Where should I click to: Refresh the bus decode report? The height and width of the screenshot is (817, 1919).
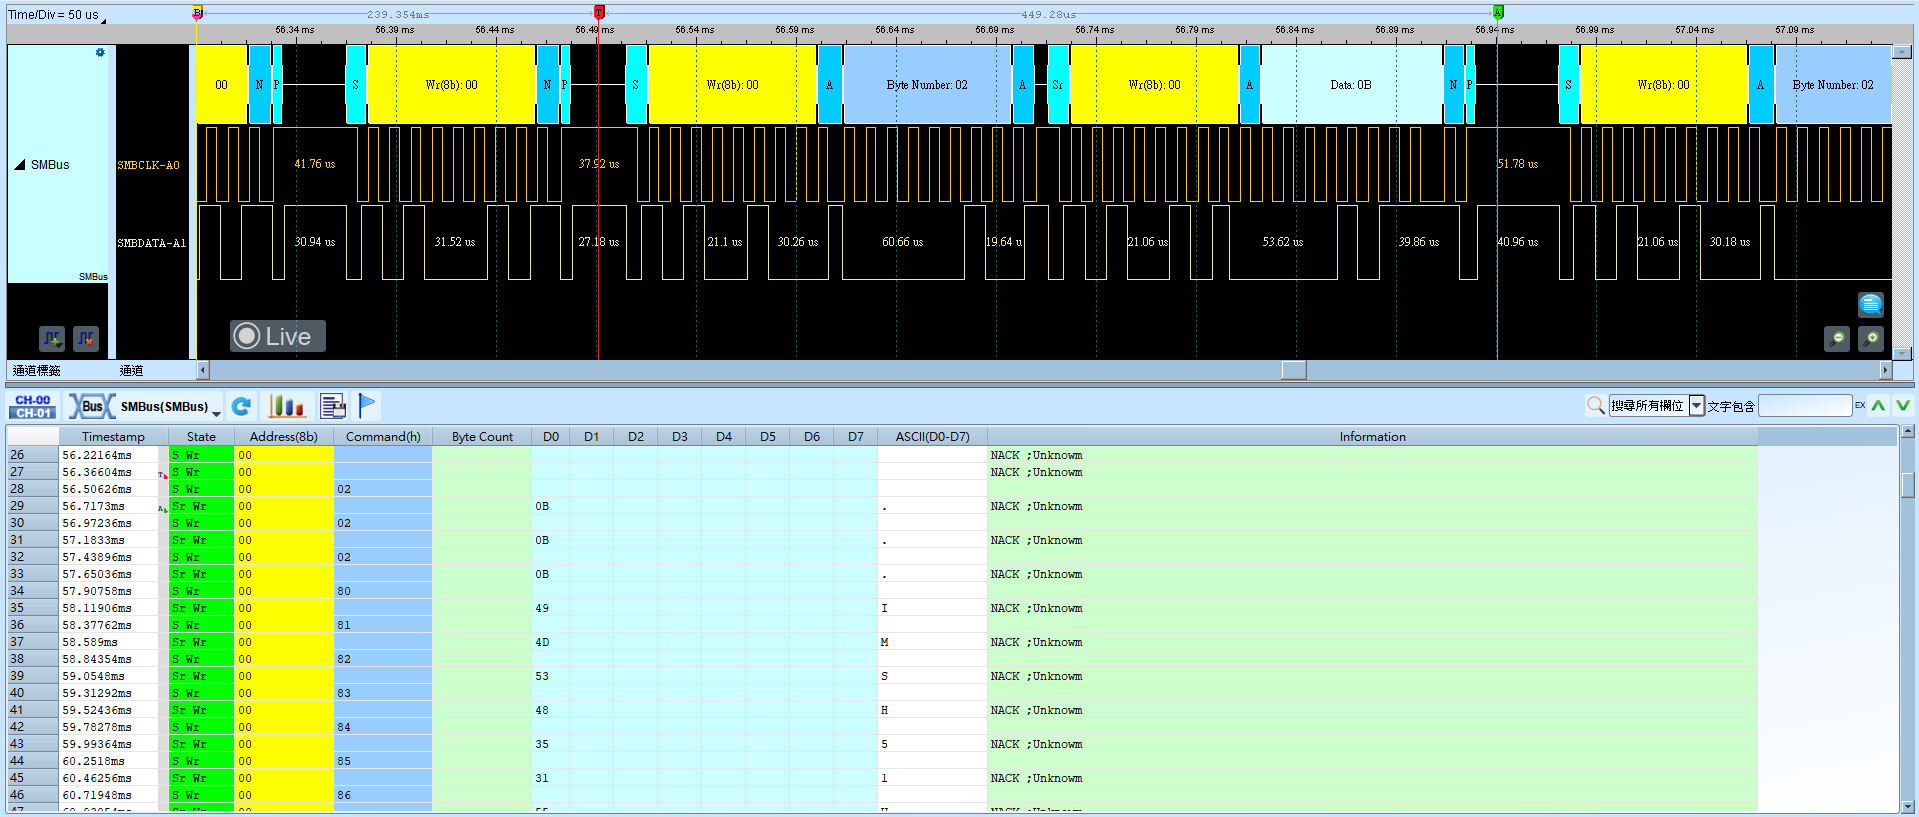pos(241,406)
